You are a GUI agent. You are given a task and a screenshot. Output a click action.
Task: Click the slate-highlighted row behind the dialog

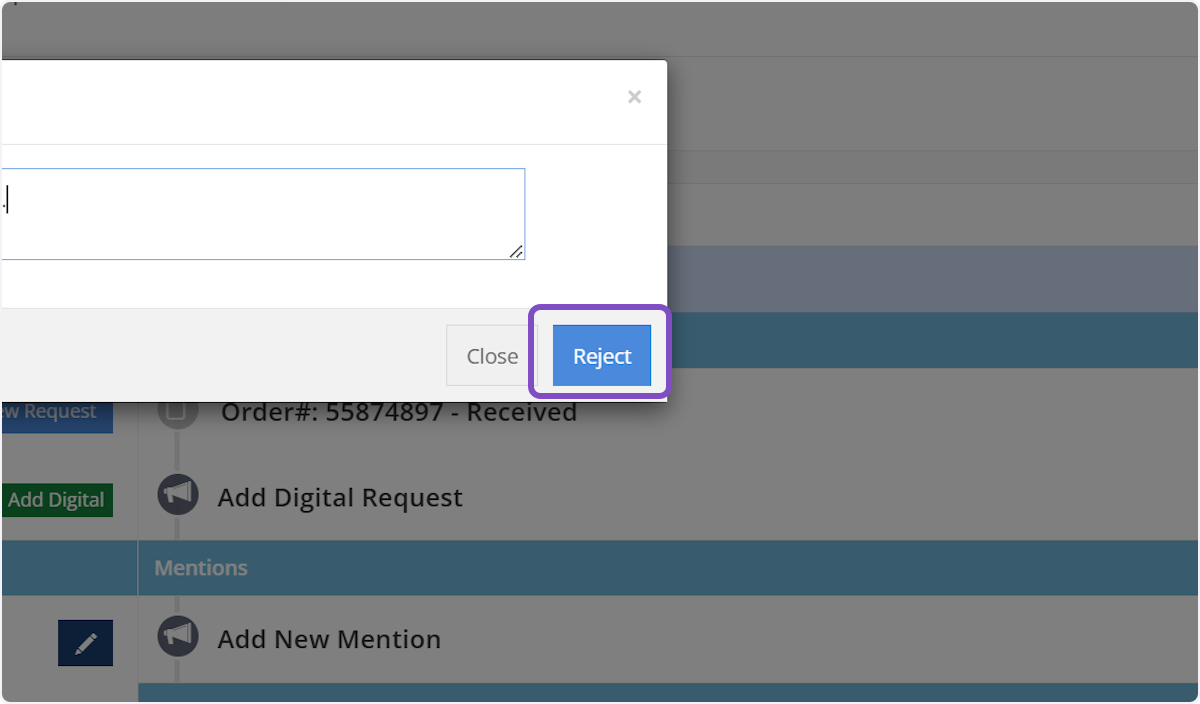tap(930, 279)
